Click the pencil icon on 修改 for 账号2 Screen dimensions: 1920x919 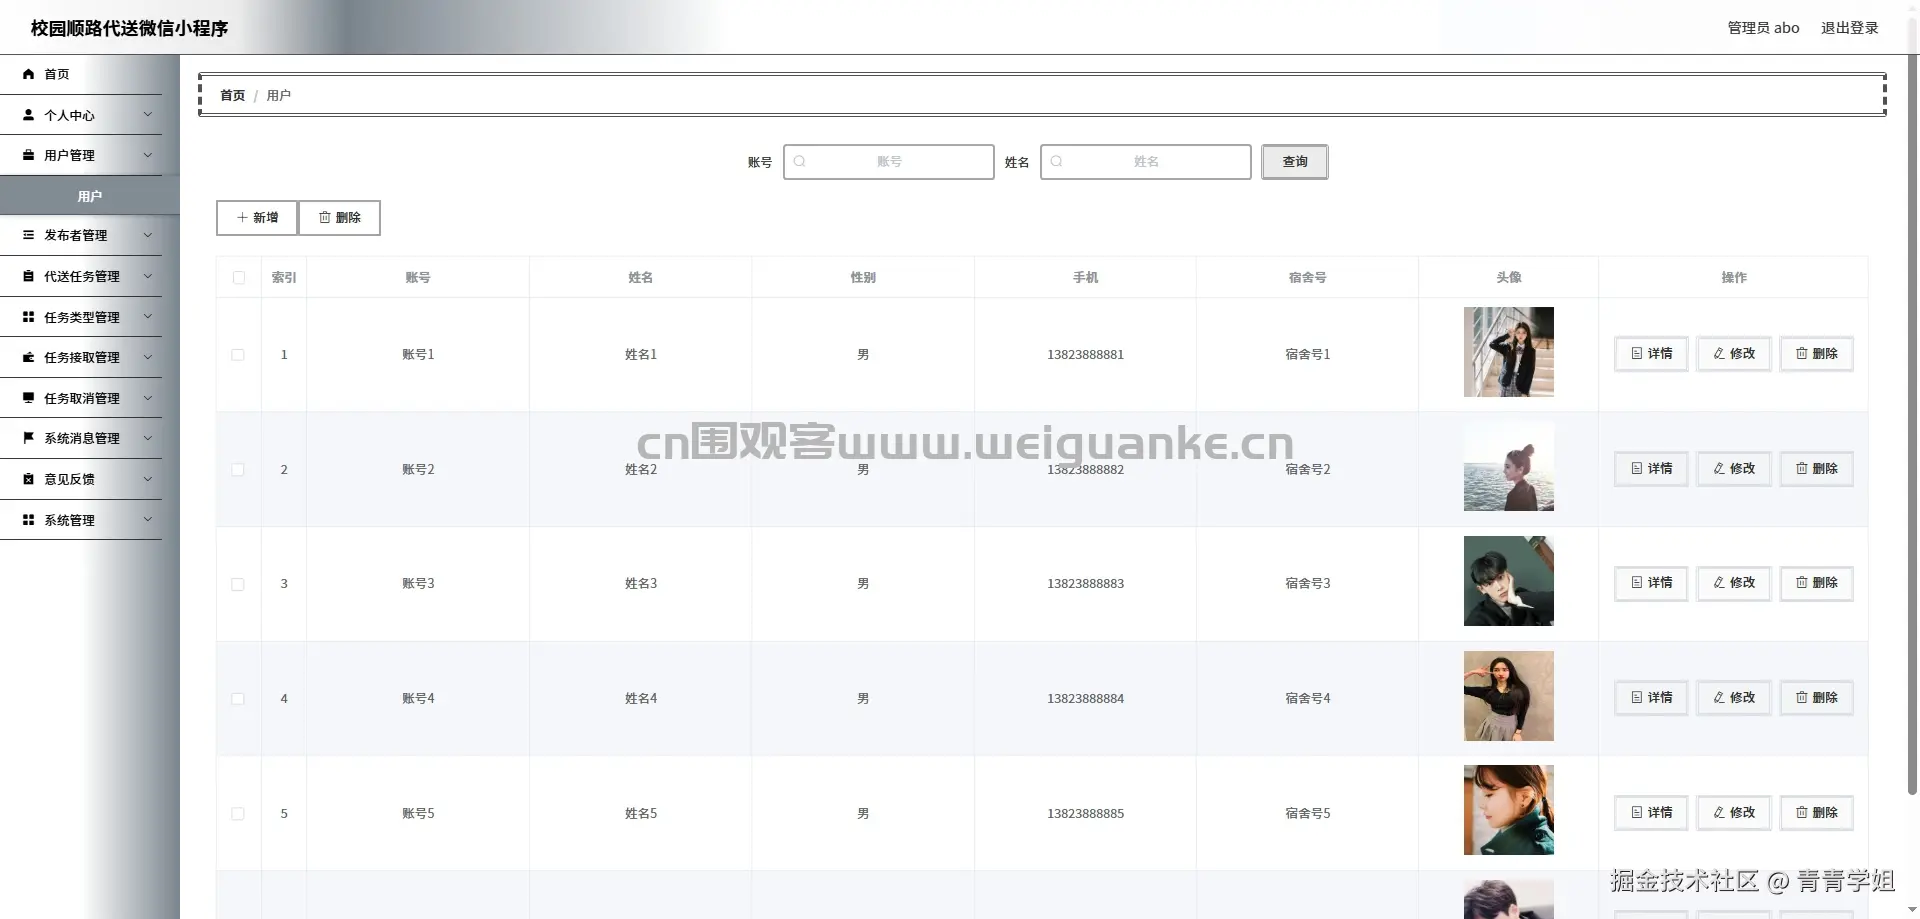[x=1719, y=468]
